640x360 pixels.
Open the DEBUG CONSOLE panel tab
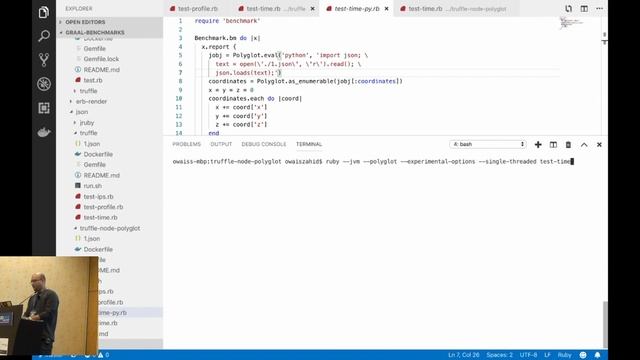264,144
